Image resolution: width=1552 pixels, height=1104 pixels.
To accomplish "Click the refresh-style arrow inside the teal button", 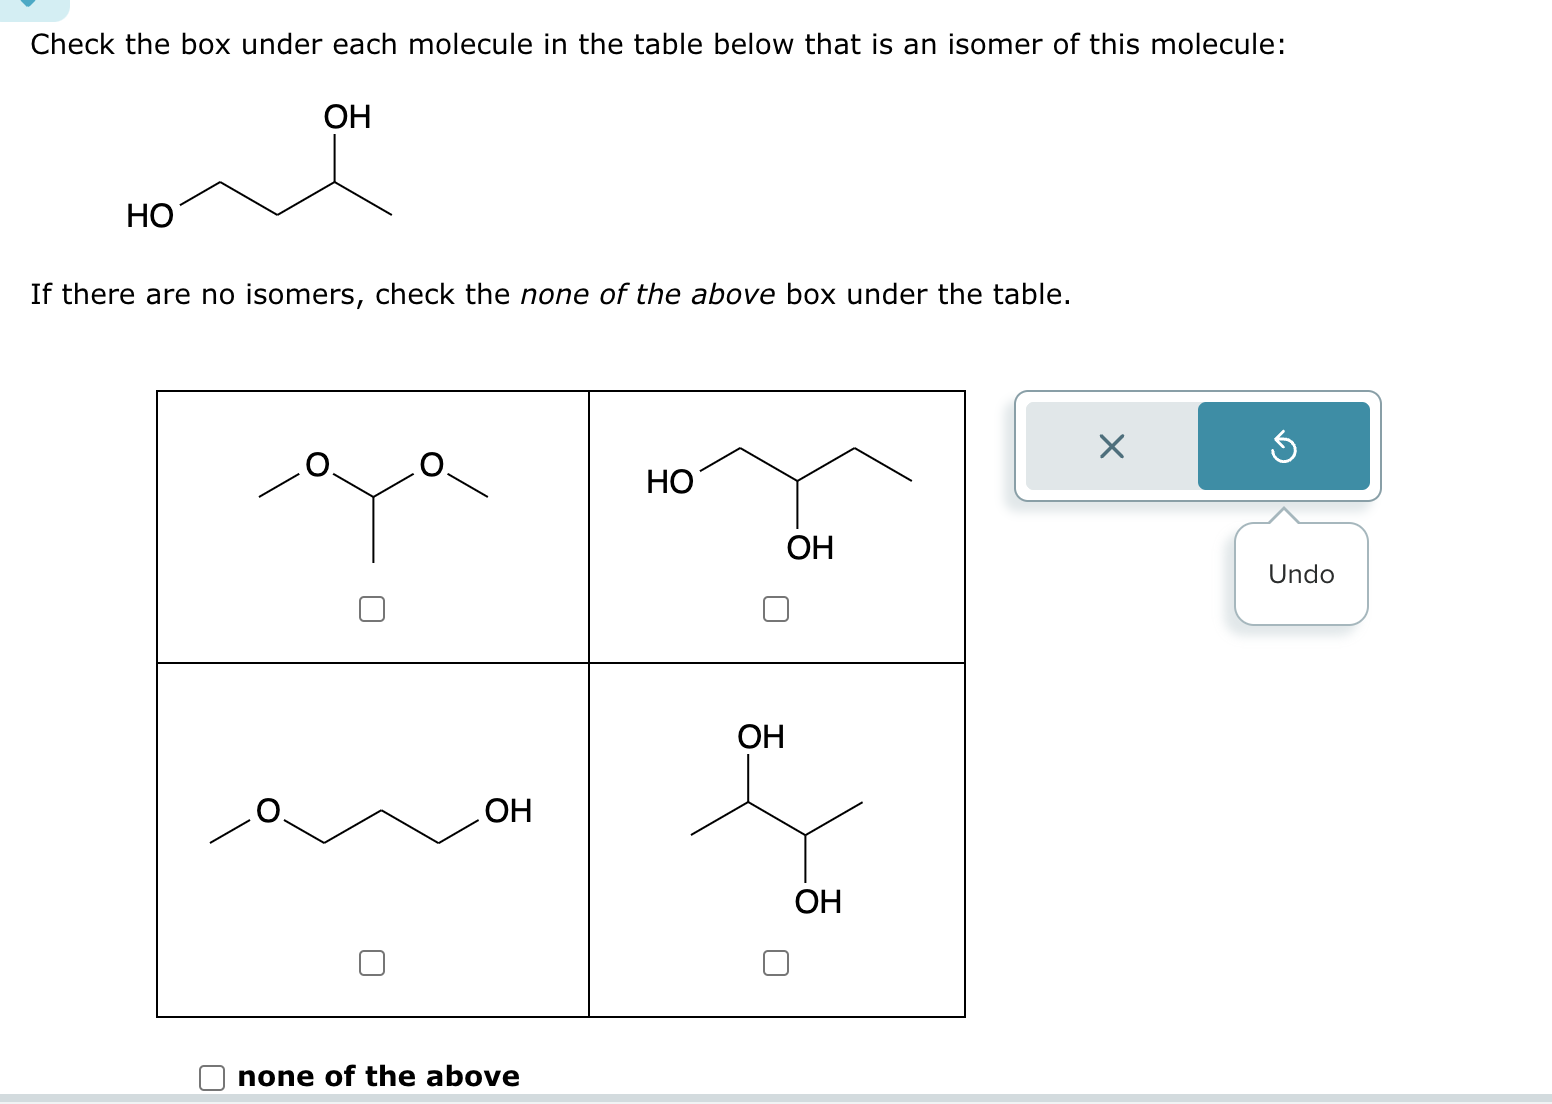I will pos(1284,447).
